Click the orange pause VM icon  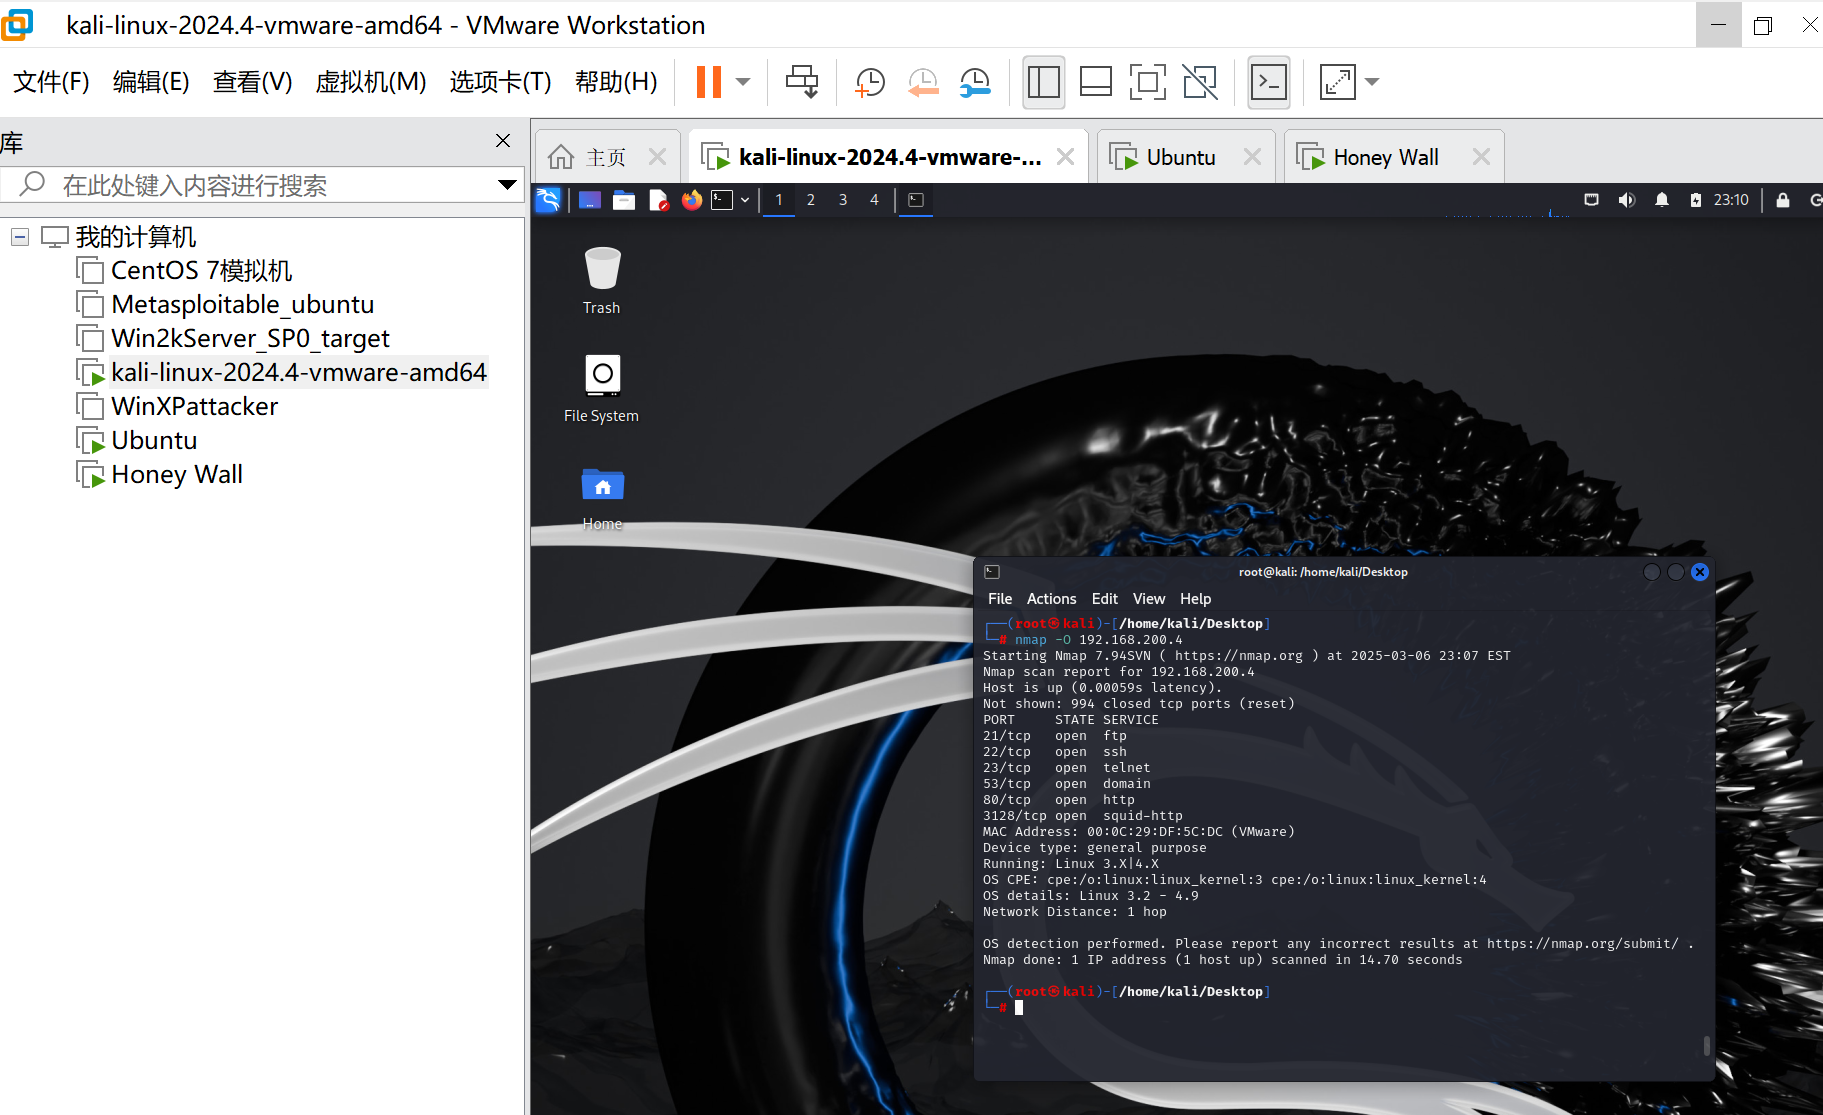[708, 82]
